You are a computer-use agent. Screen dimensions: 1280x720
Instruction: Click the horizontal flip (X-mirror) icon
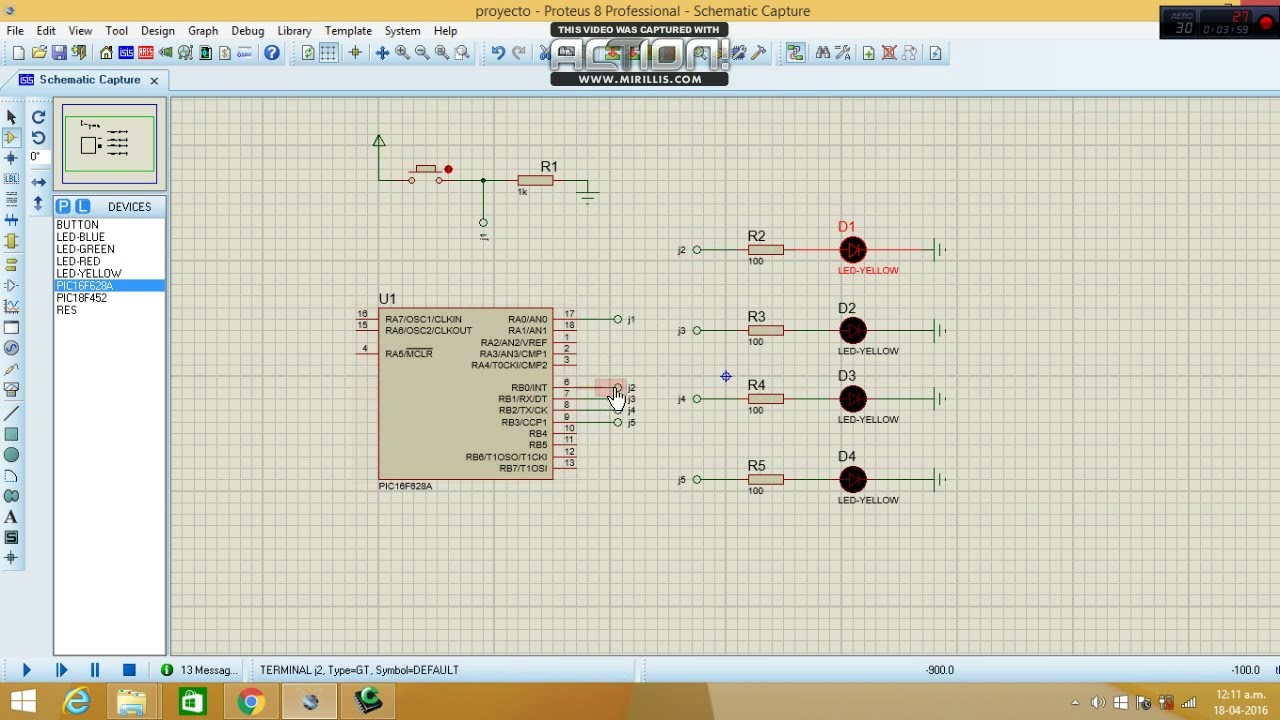[38, 182]
